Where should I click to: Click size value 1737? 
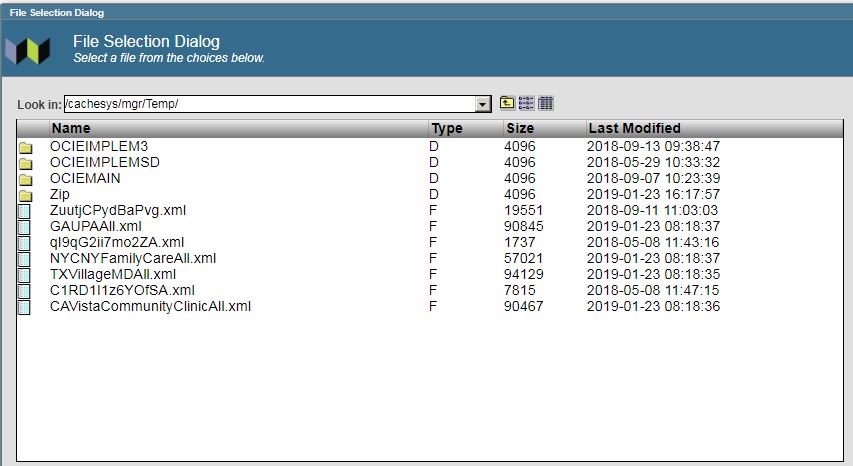[520, 243]
